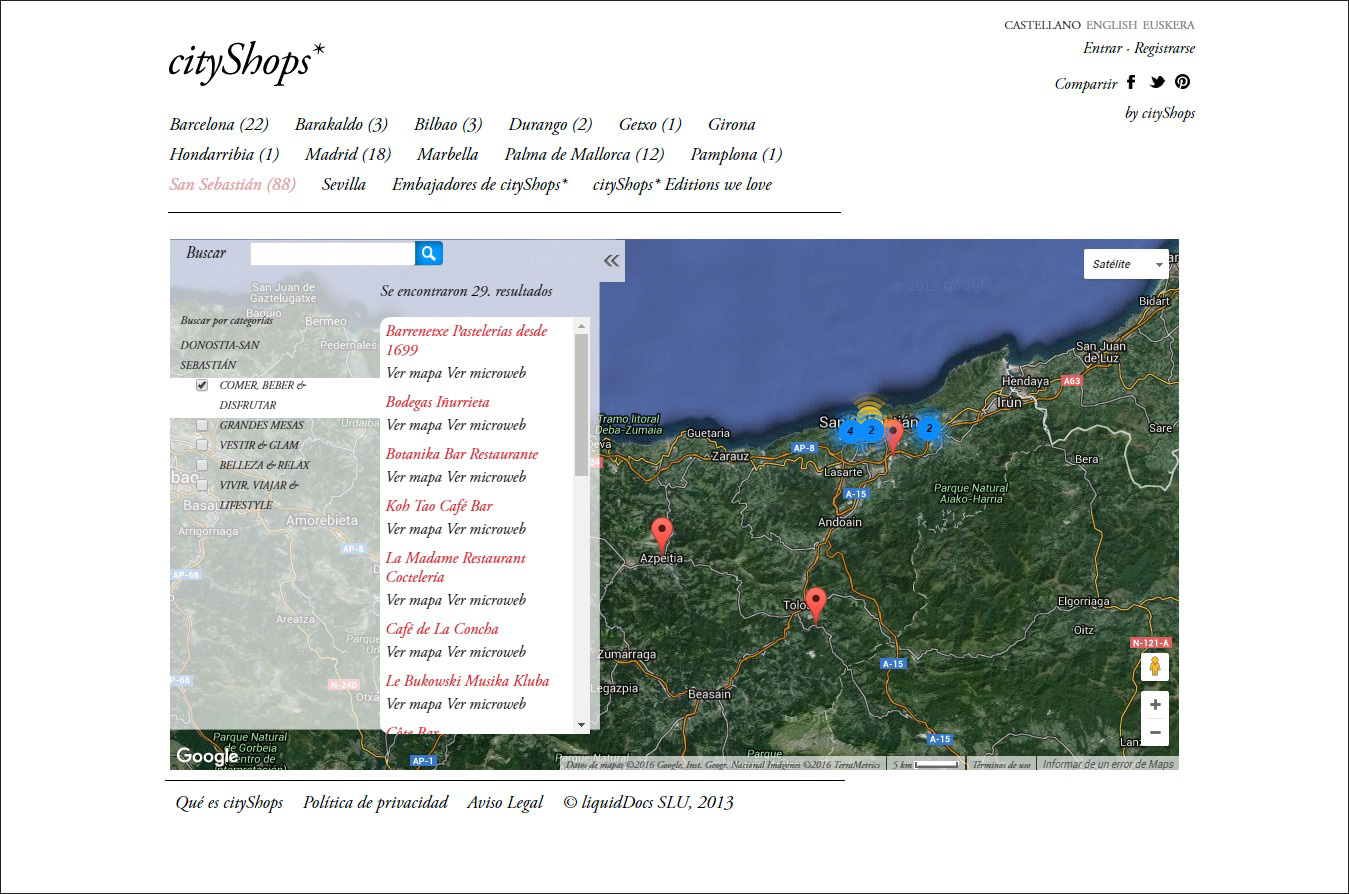Open Pamplona (1) city listing
1349x894 pixels.
[x=736, y=155]
